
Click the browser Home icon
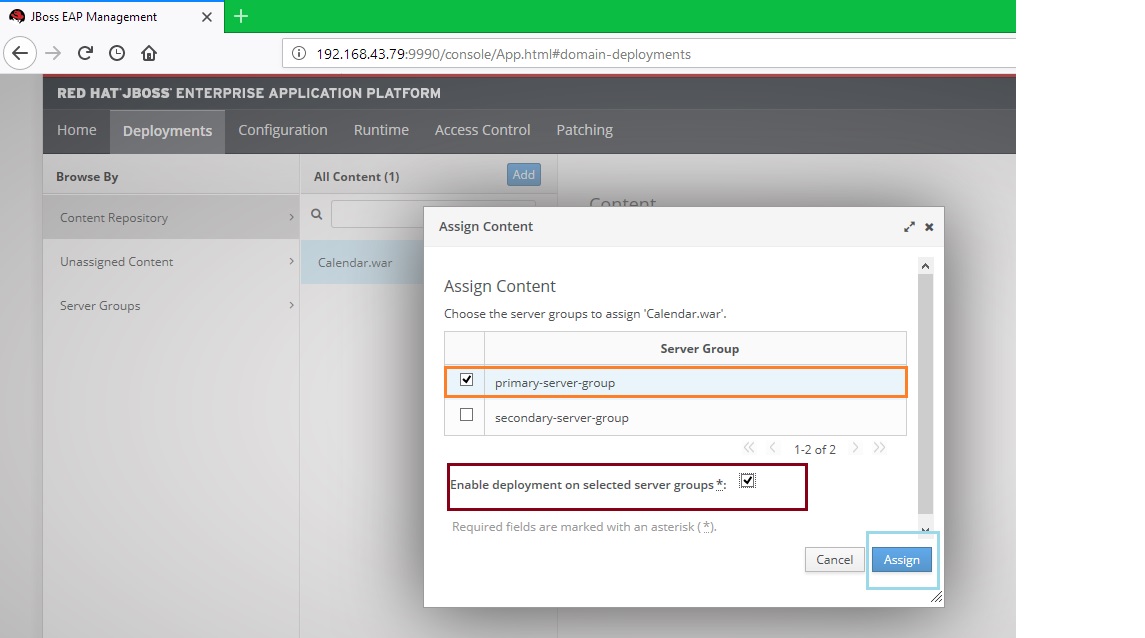[148, 53]
